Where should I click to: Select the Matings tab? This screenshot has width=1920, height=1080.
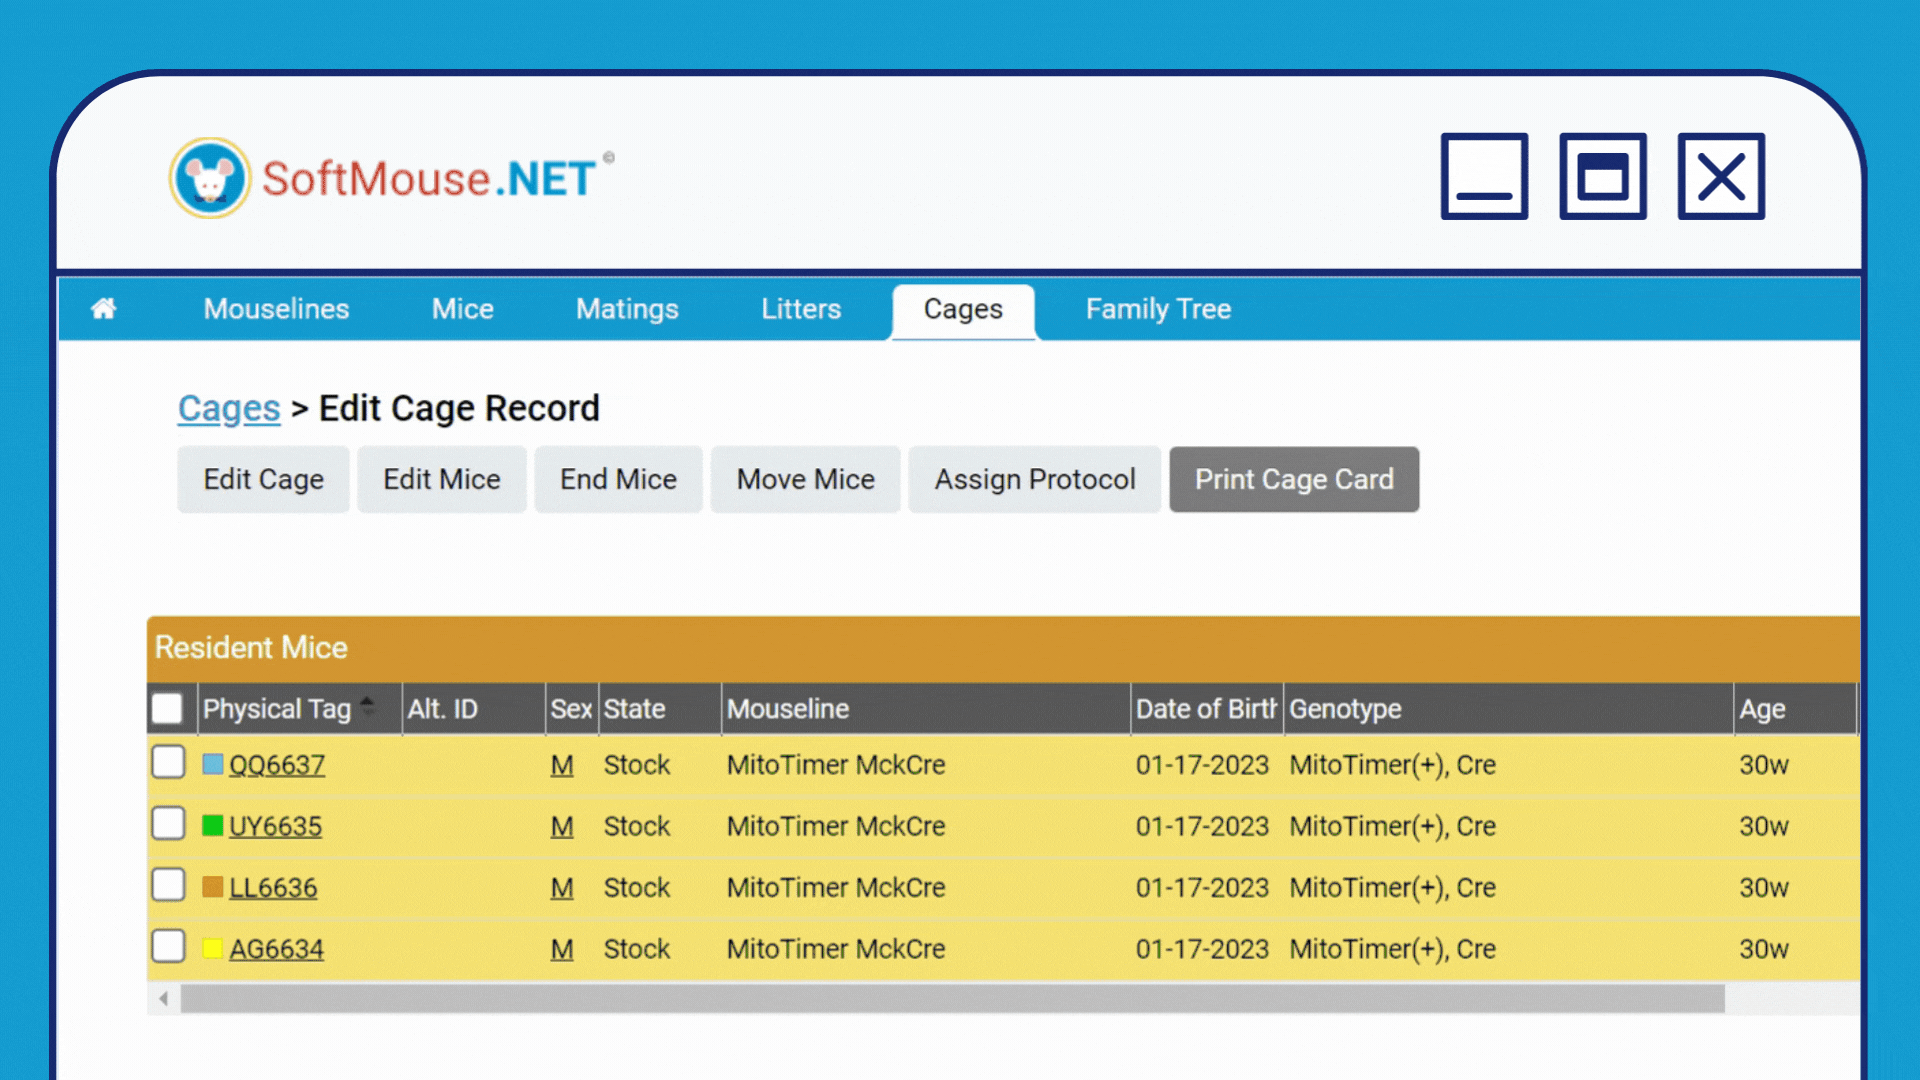click(x=627, y=309)
